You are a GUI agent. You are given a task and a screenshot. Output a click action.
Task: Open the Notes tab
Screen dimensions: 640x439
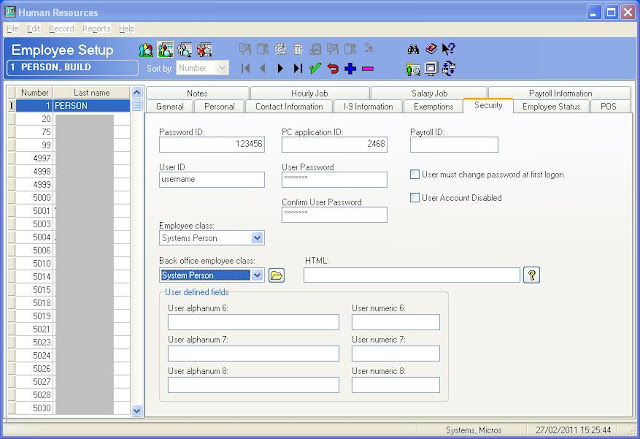click(x=197, y=93)
